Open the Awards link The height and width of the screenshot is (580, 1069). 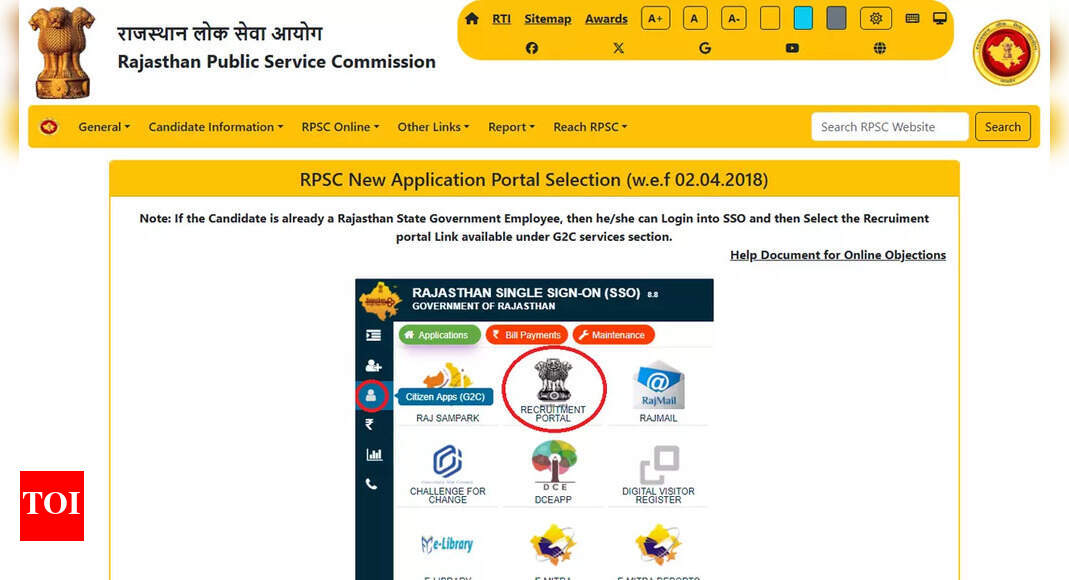(x=606, y=18)
